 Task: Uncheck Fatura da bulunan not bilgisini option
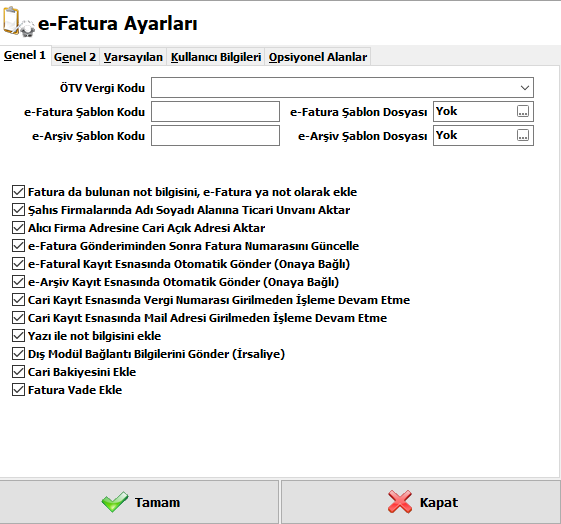click(18, 192)
